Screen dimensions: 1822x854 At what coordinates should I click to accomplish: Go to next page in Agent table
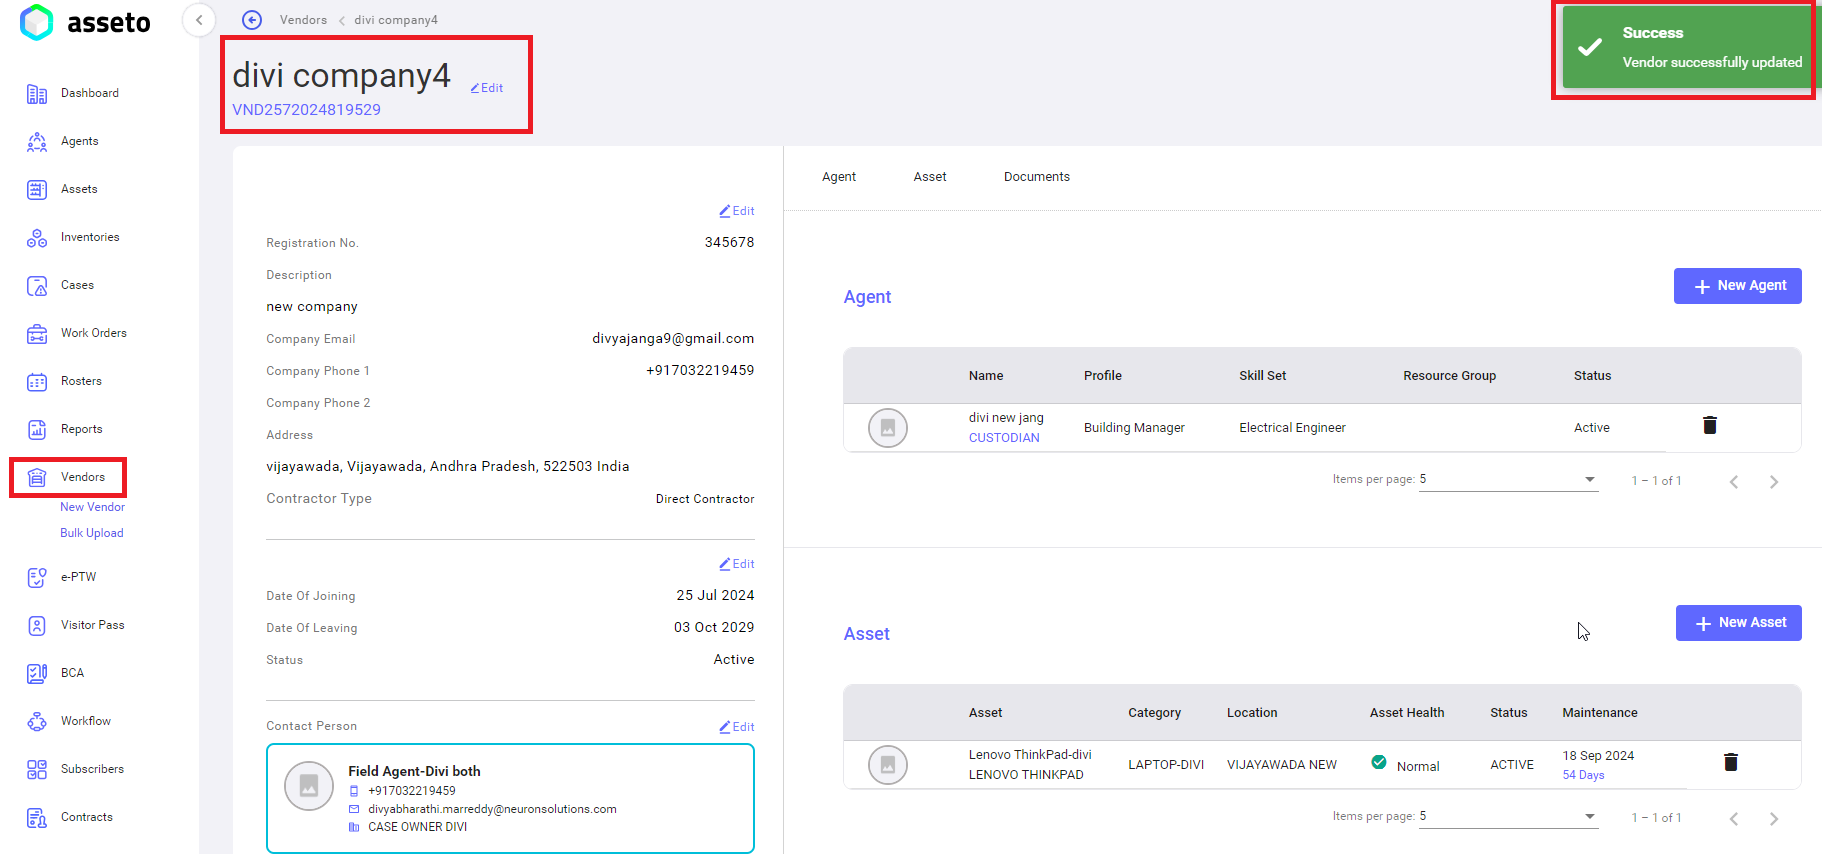(x=1774, y=482)
